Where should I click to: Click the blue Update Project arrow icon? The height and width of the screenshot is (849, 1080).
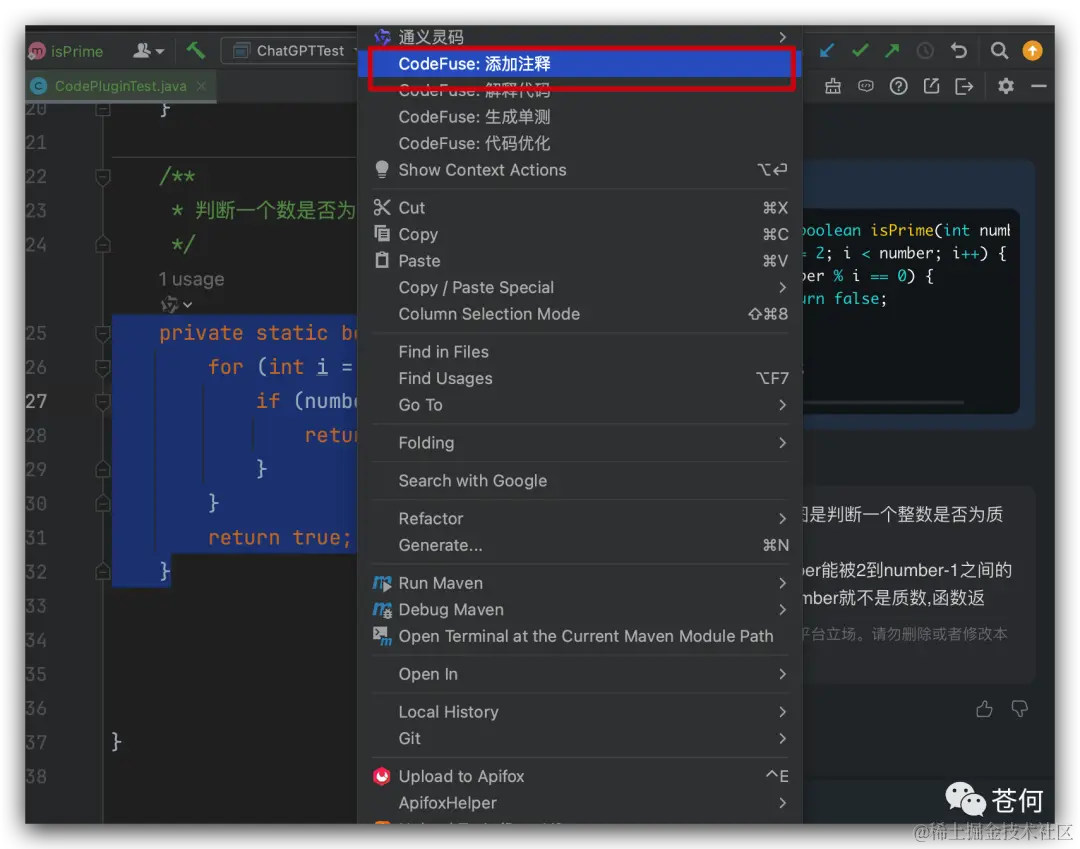click(827, 50)
